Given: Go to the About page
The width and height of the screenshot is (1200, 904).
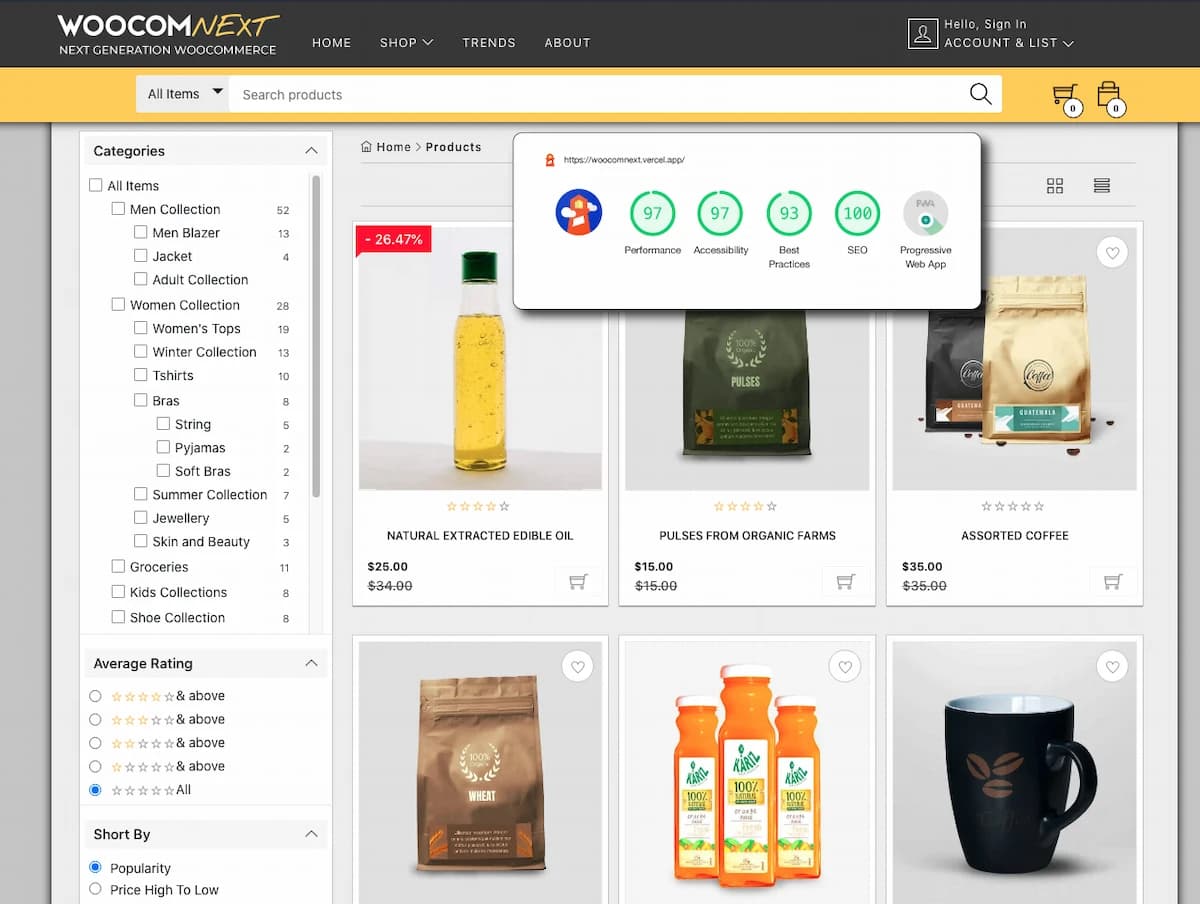Looking at the screenshot, I should point(567,43).
